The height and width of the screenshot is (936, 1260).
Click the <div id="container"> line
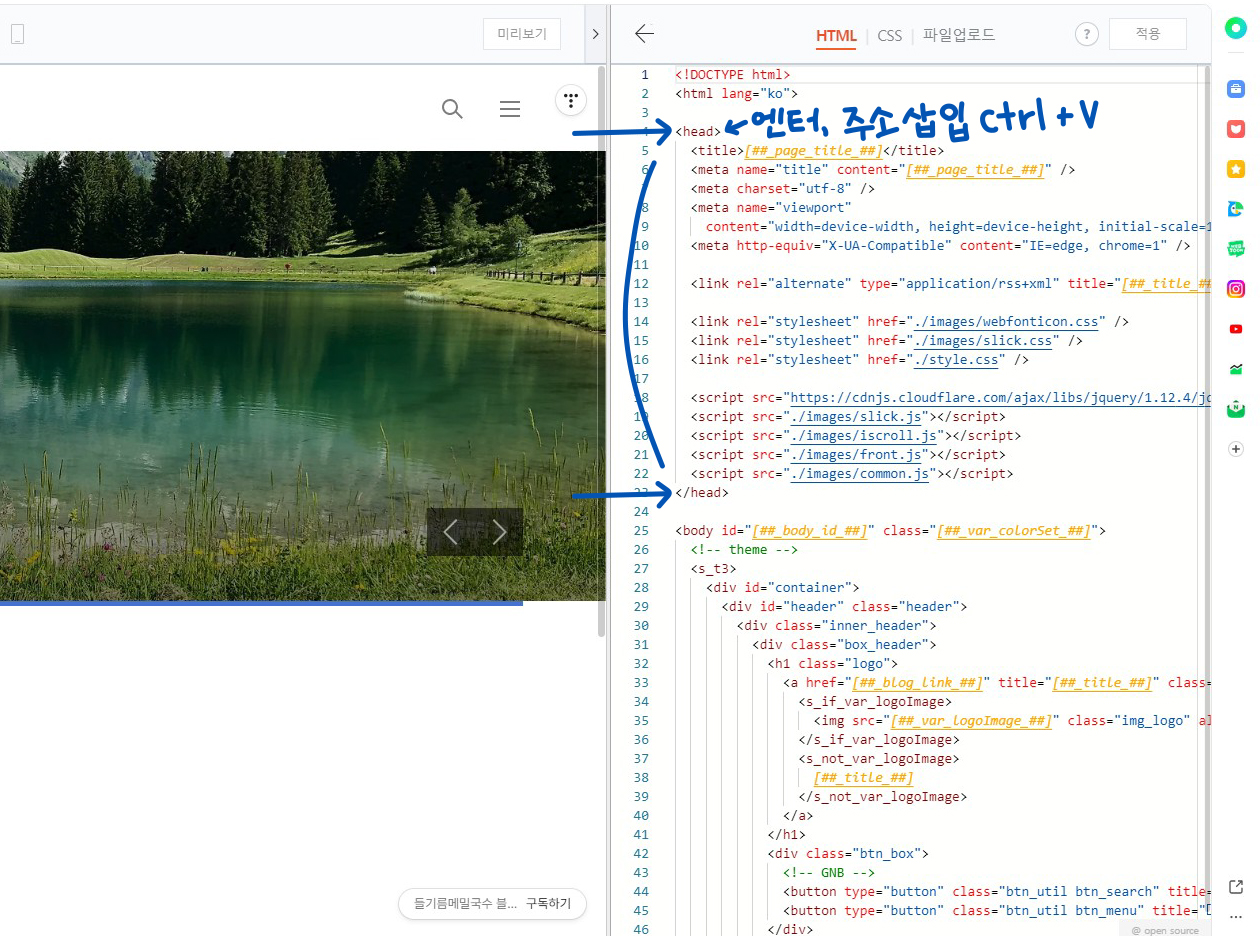coord(783,588)
